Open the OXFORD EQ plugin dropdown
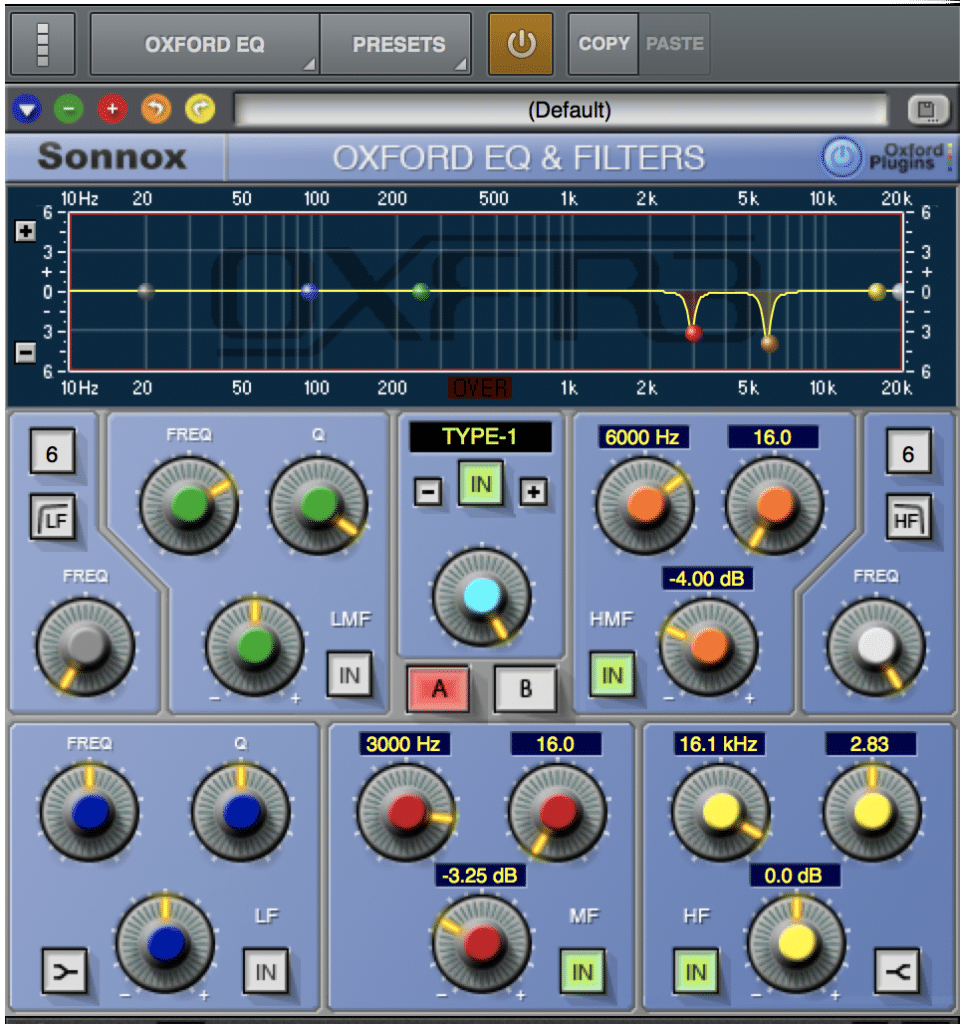The image size is (960, 1024). (x=204, y=44)
